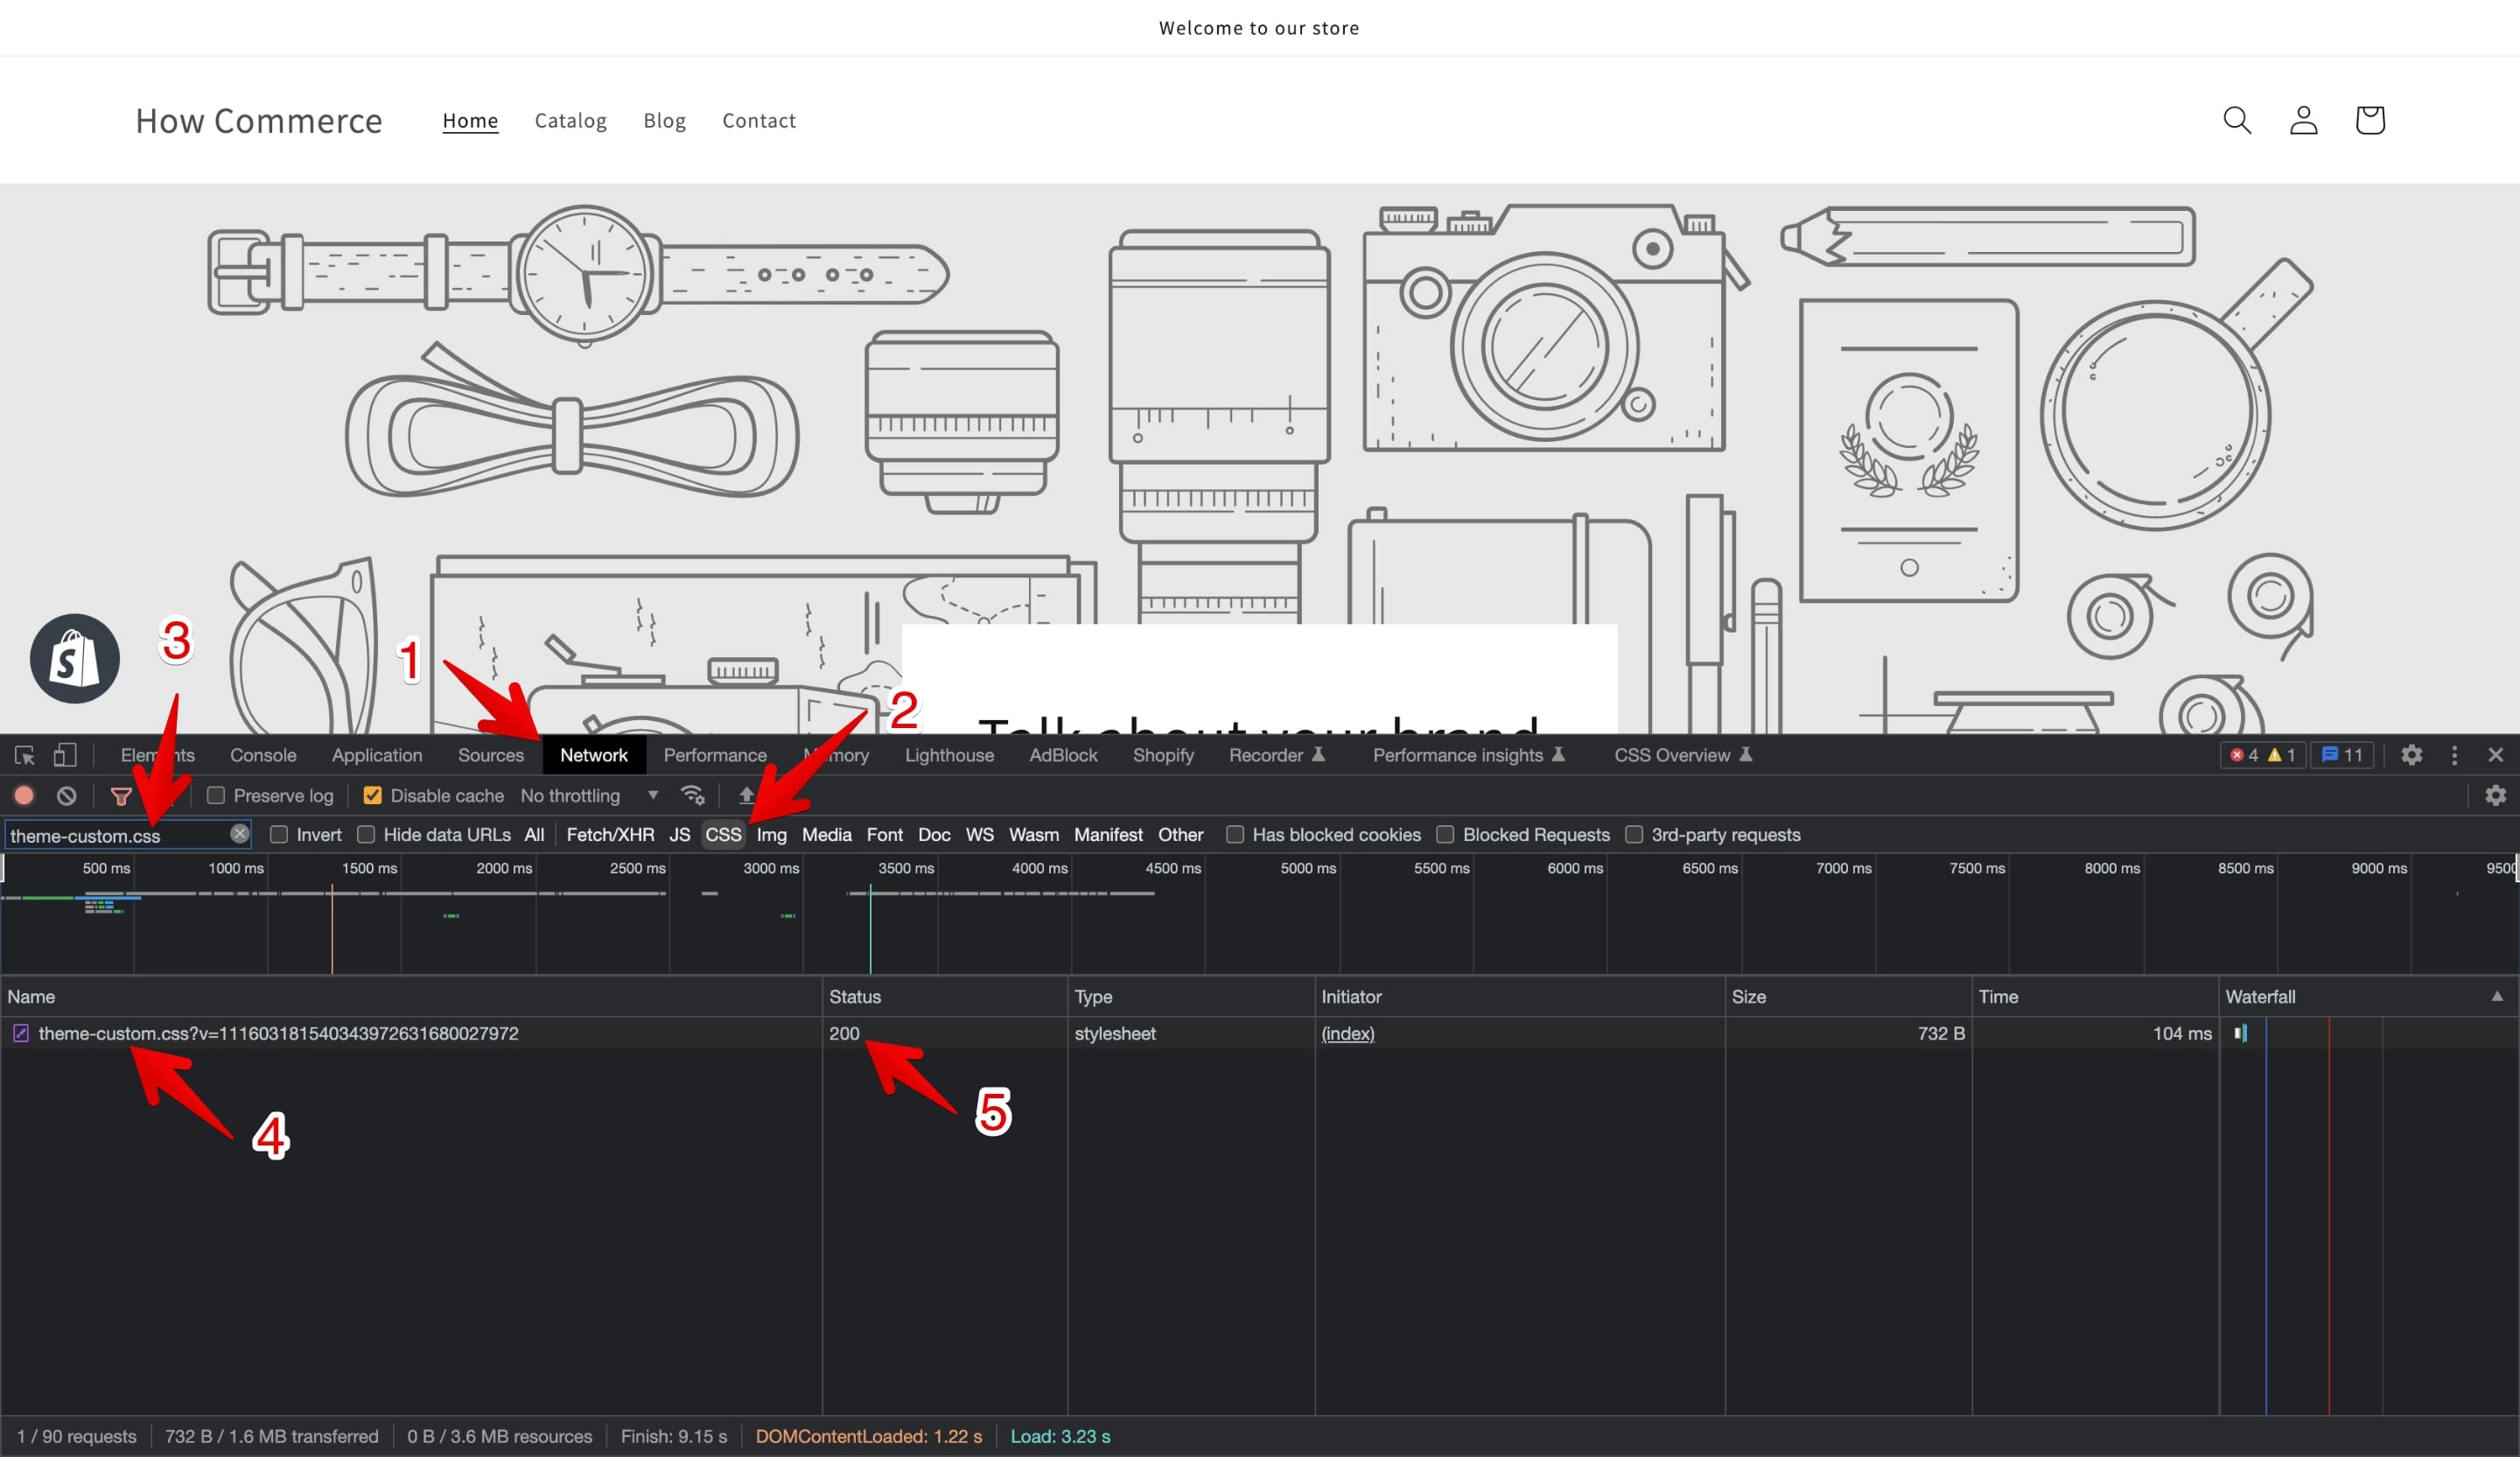2520x1457 pixels.
Task: Click the errors and warnings counter
Action: click(2263, 755)
